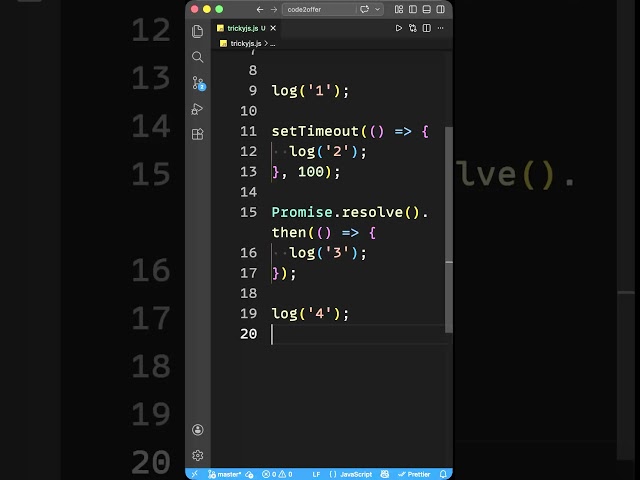Open the editor More Actions ellipsis
Image resolution: width=640 pixels, height=480 pixels.
(440, 28)
